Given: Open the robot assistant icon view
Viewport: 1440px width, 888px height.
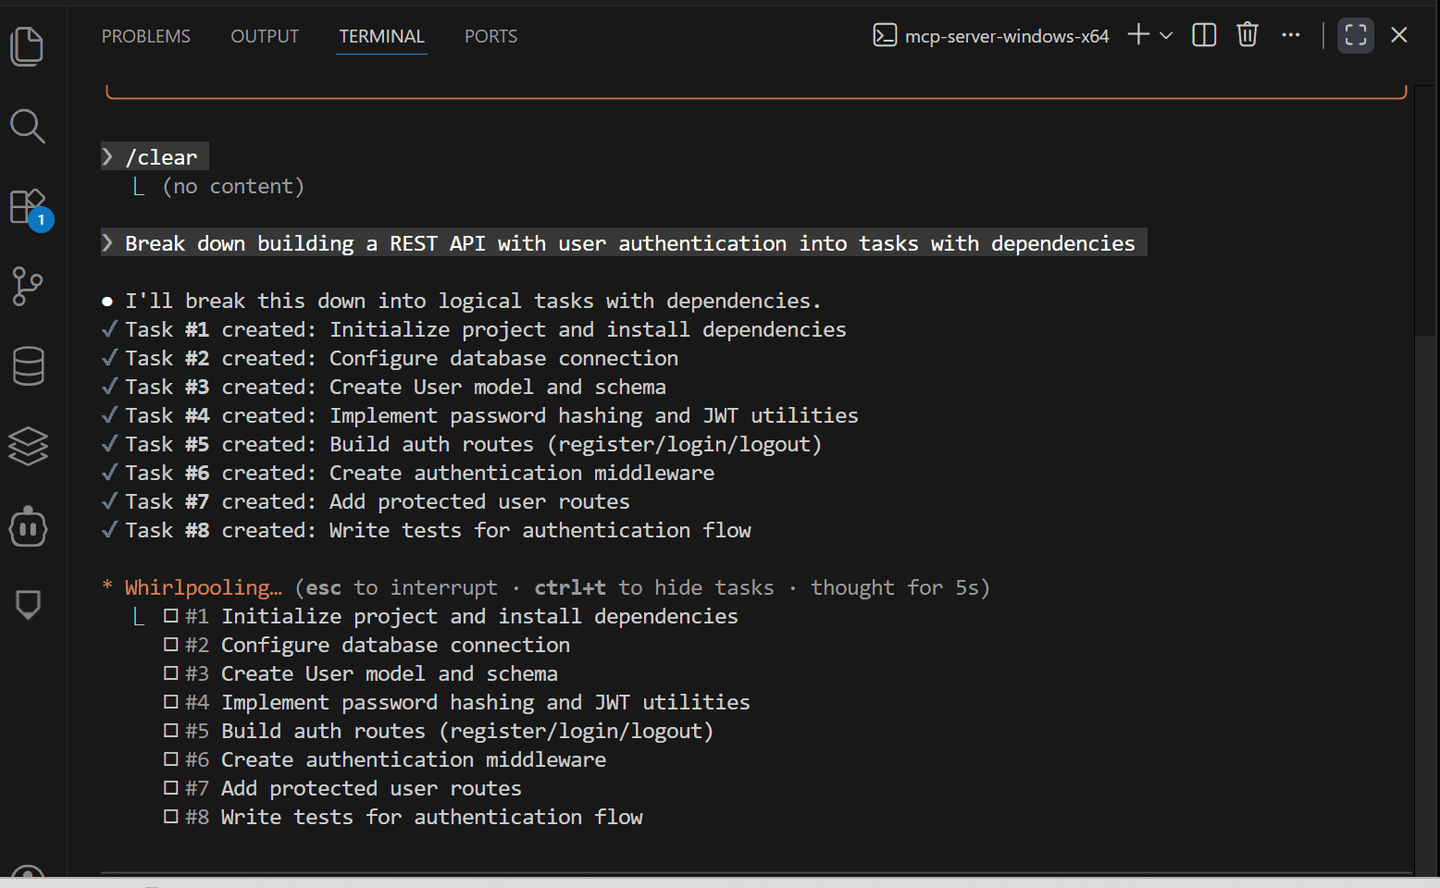Looking at the screenshot, I should click(28, 526).
